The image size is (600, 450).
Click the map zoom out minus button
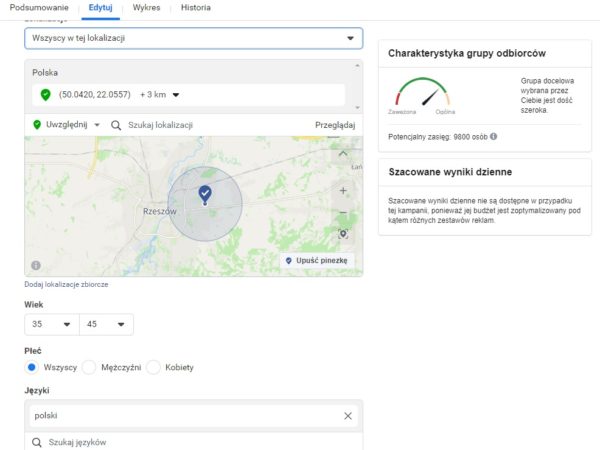(x=343, y=213)
